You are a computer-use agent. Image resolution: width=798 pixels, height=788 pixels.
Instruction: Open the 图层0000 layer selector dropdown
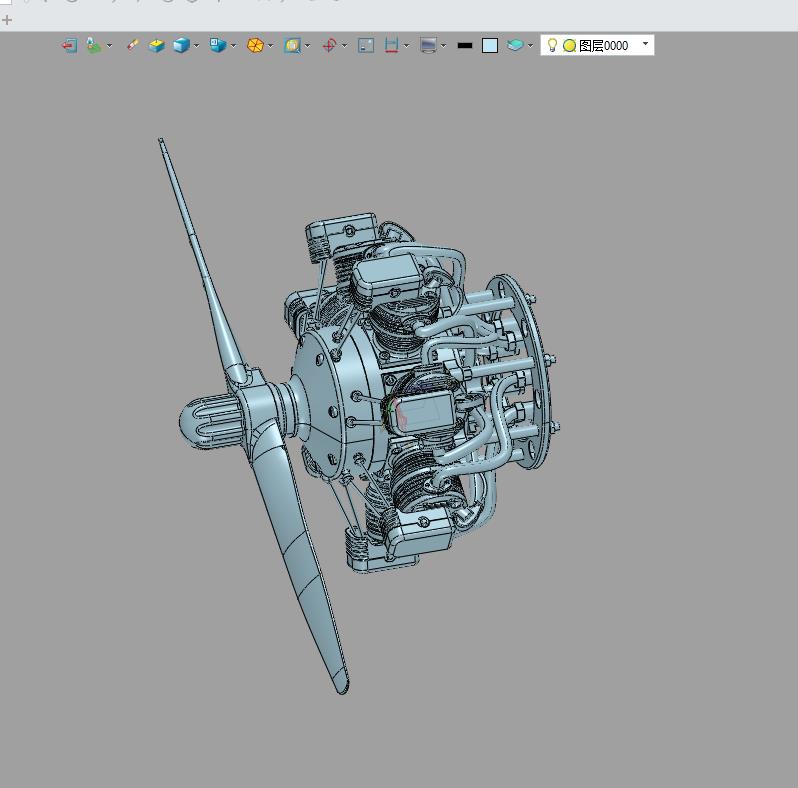[x=645, y=44]
